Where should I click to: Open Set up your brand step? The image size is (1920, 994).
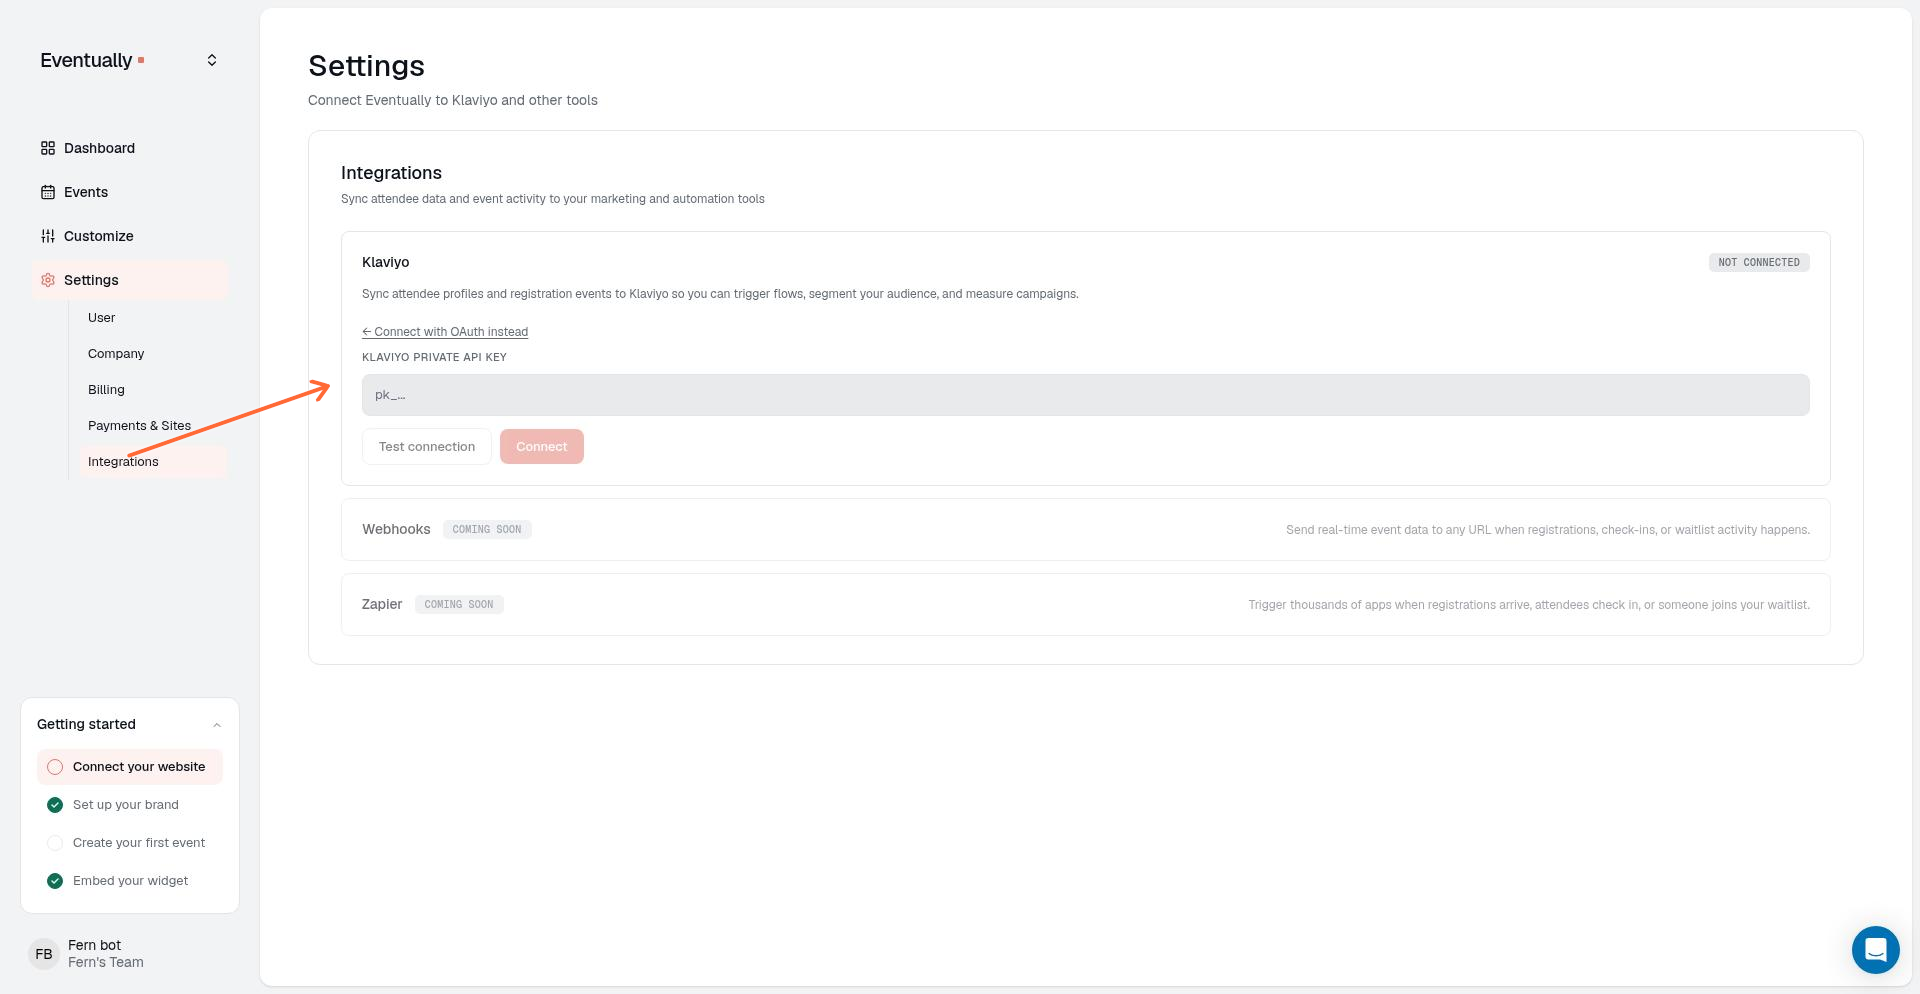coord(129,805)
